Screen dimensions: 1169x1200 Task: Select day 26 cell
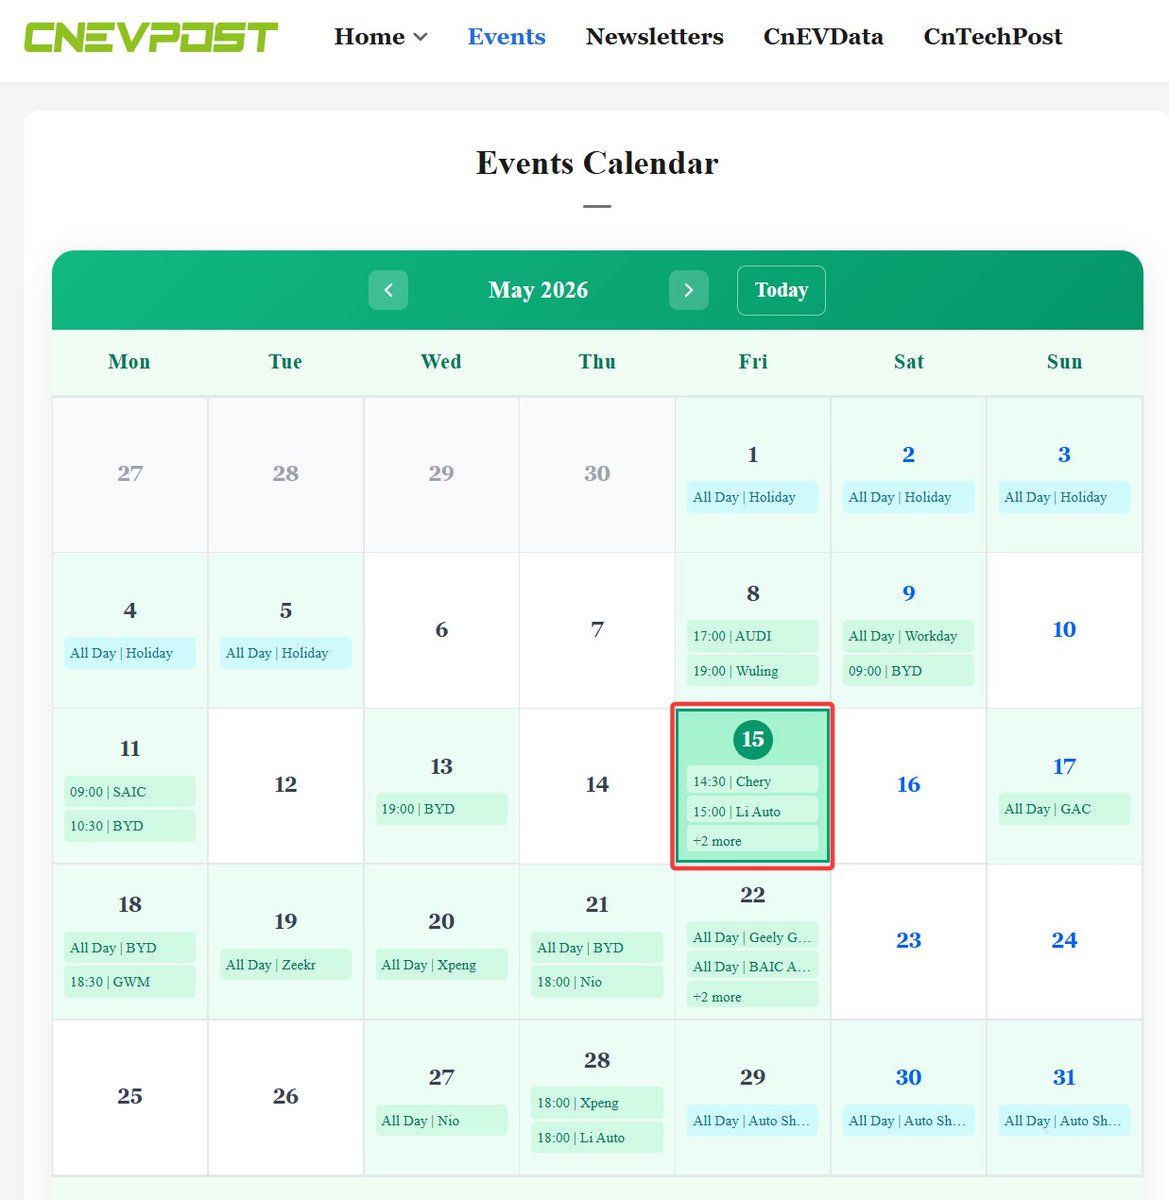(x=285, y=1097)
